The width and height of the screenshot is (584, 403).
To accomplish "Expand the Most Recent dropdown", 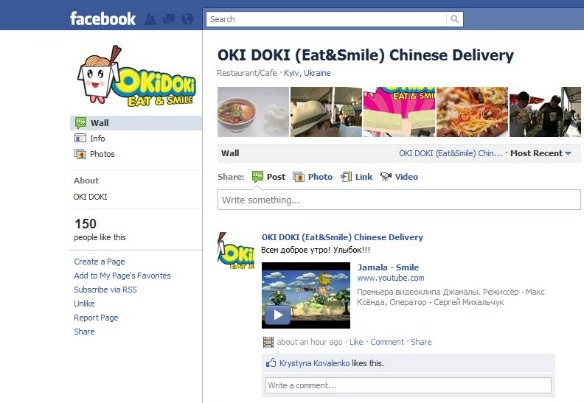I will pyautogui.click(x=540, y=153).
